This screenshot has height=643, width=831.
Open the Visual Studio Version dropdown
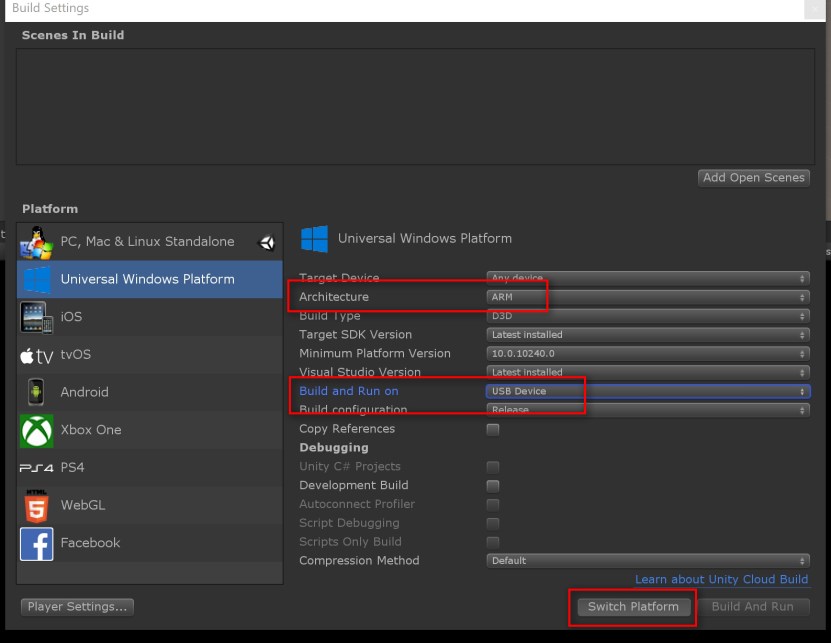[648, 372]
